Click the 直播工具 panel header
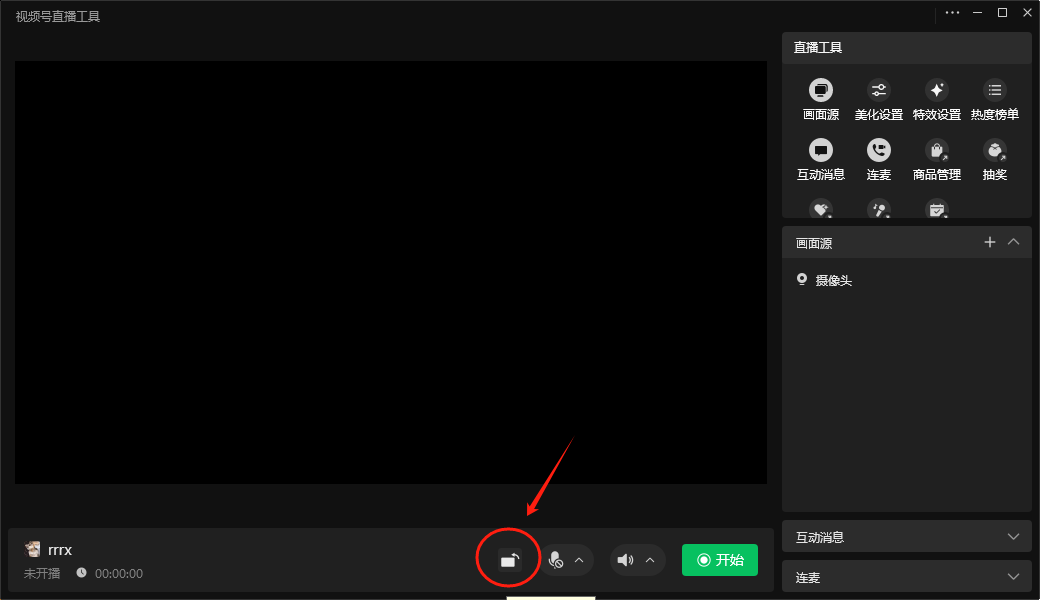The height and width of the screenshot is (600, 1040). pyautogui.click(x=907, y=48)
